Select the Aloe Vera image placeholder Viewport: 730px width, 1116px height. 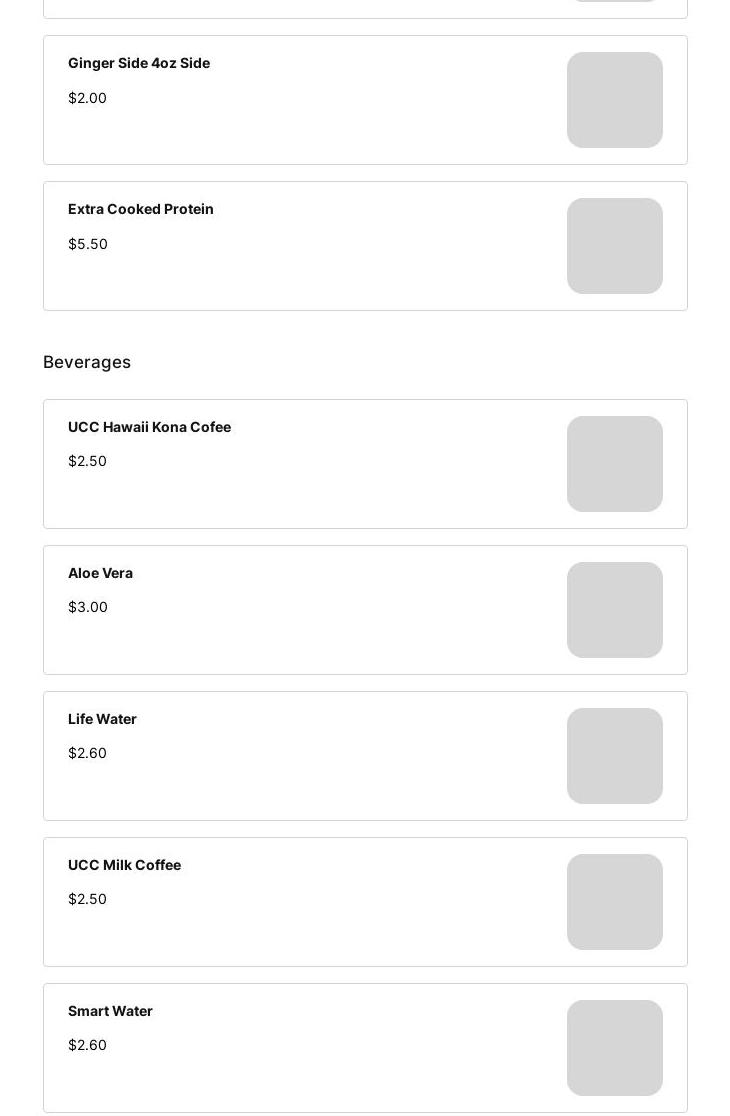click(x=614, y=610)
